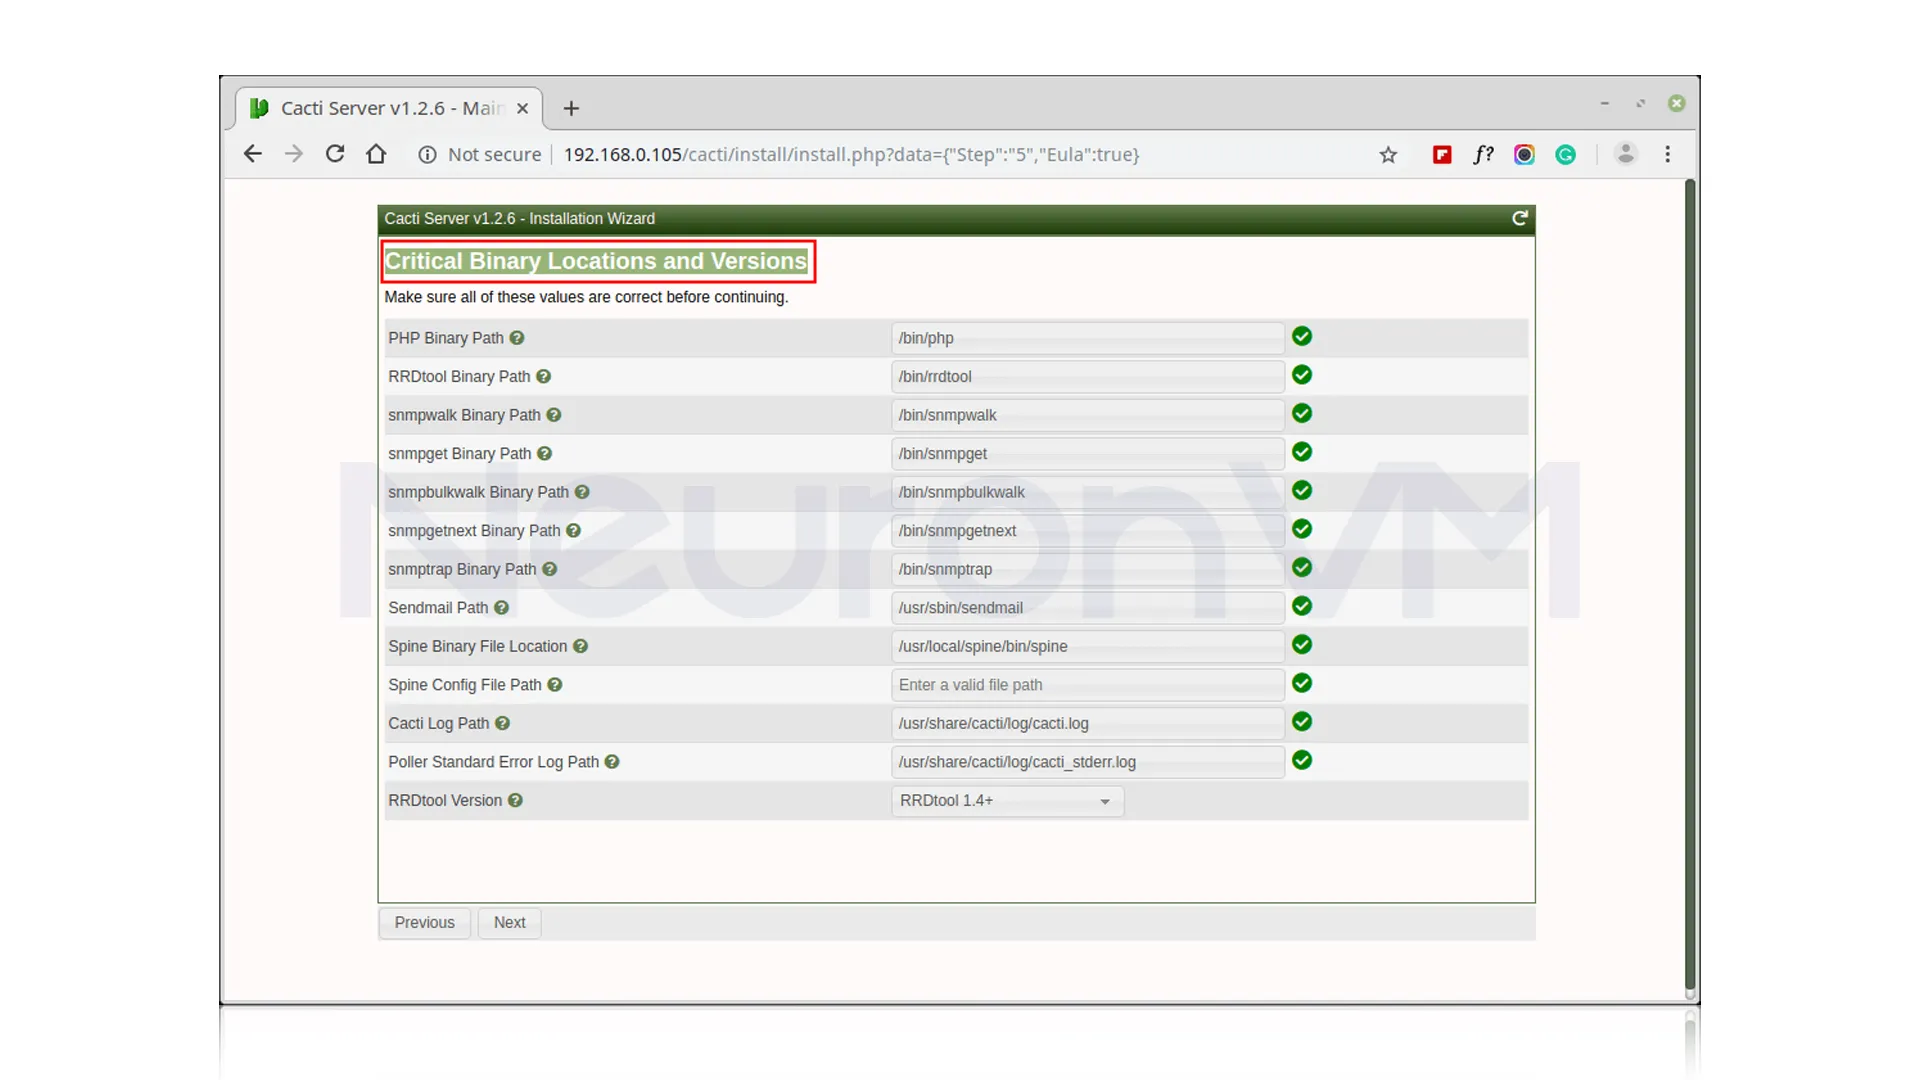Click the help icon beside snmpget Binary Path
This screenshot has height=1080, width=1920.
click(544, 453)
